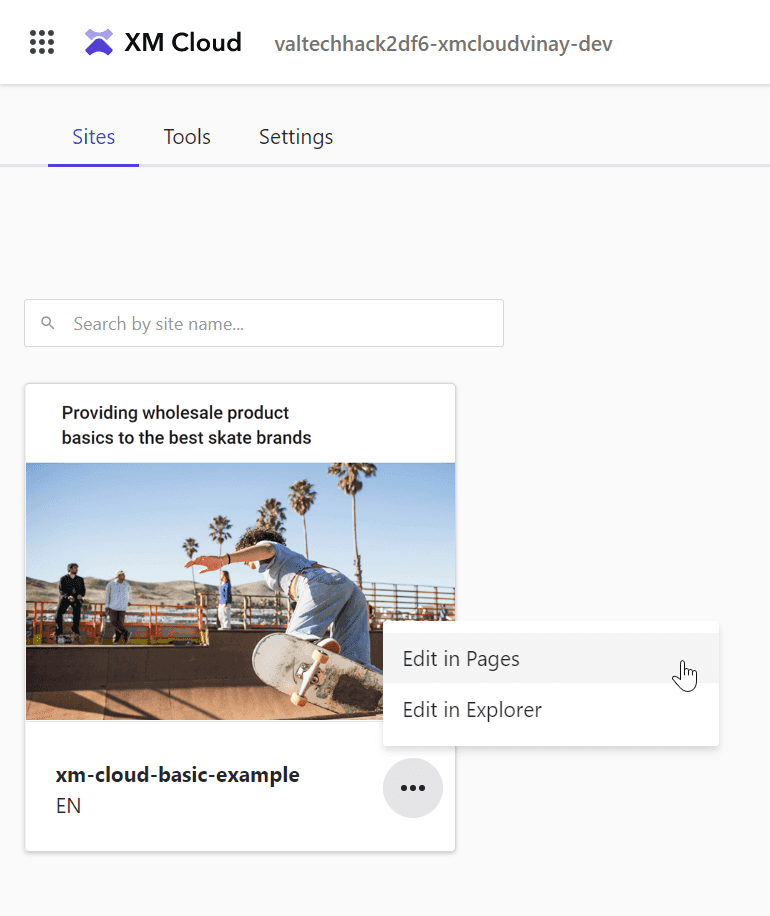Click the card headline about skate brands
This screenshot has height=916, width=770.
[186, 425]
